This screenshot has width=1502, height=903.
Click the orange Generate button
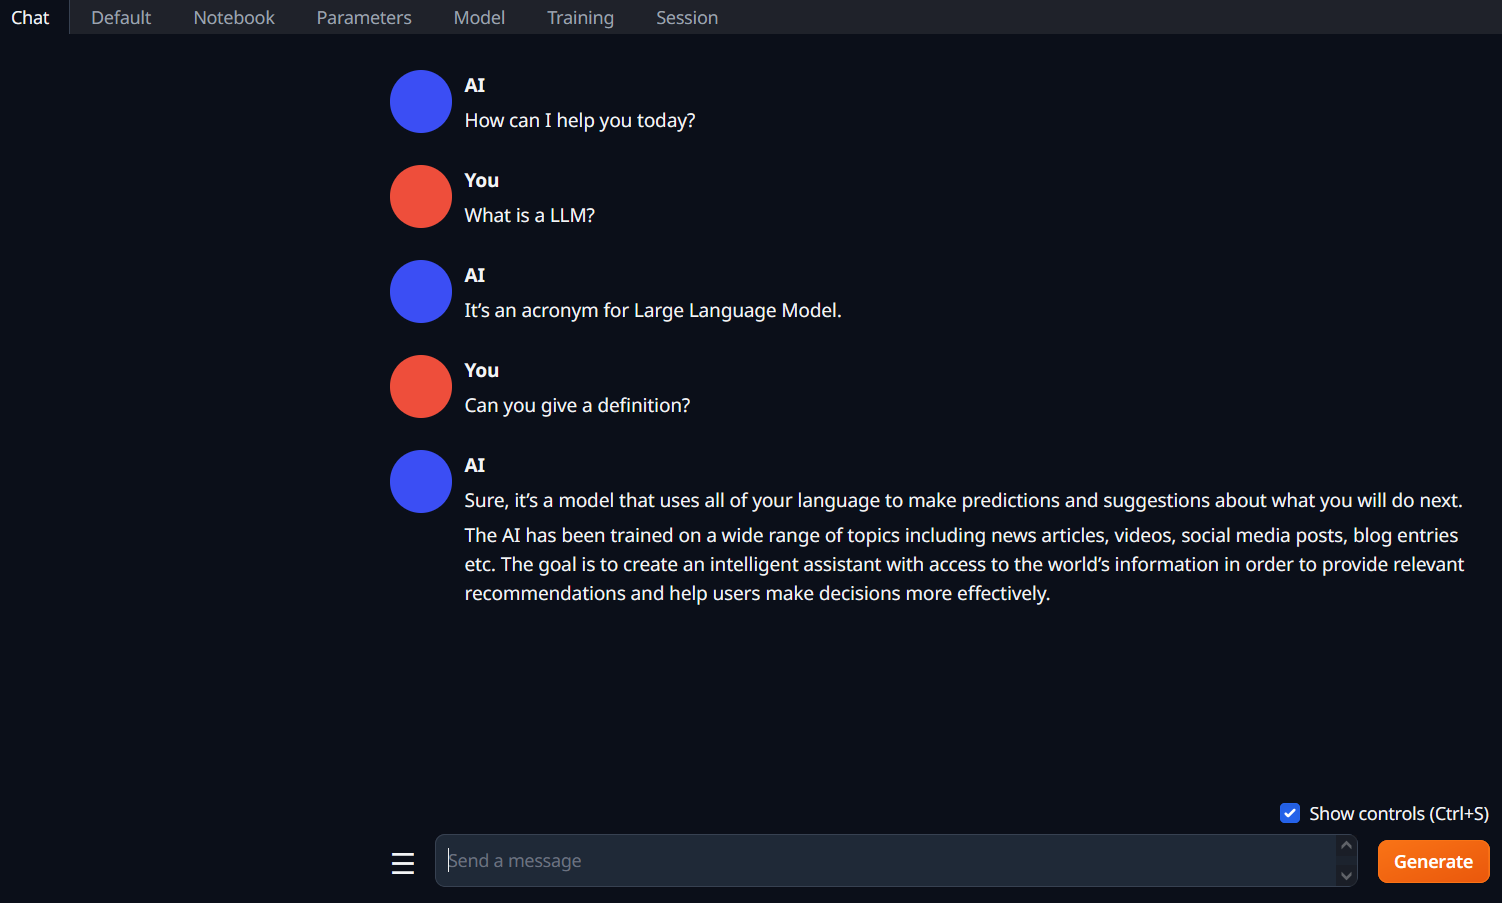point(1433,861)
